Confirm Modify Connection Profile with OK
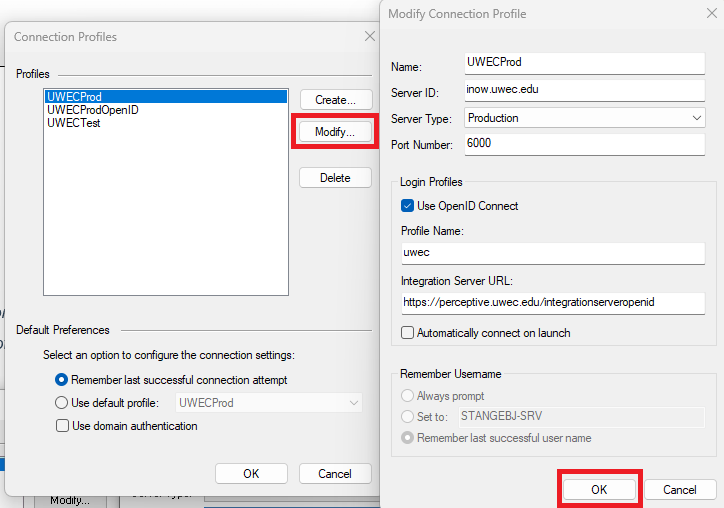This screenshot has width=724, height=508. point(599,490)
